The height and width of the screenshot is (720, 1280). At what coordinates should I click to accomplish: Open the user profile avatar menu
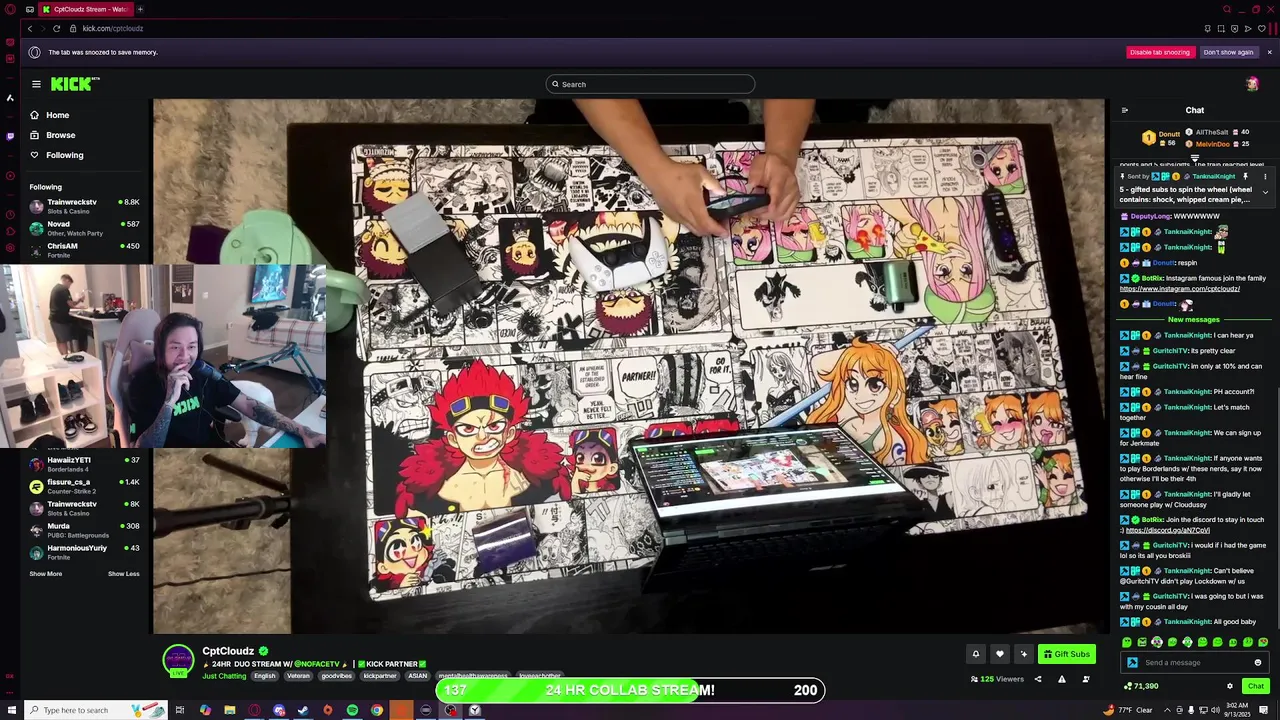[x=1252, y=84]
